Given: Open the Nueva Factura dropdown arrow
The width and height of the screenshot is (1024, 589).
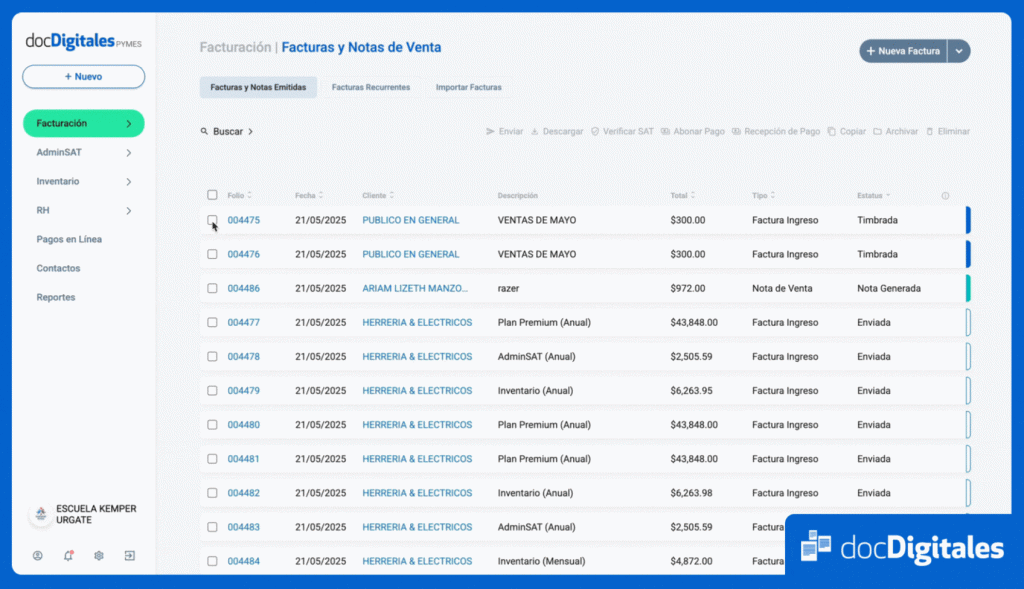Looking at the screenshot, I should click(959, 51).
